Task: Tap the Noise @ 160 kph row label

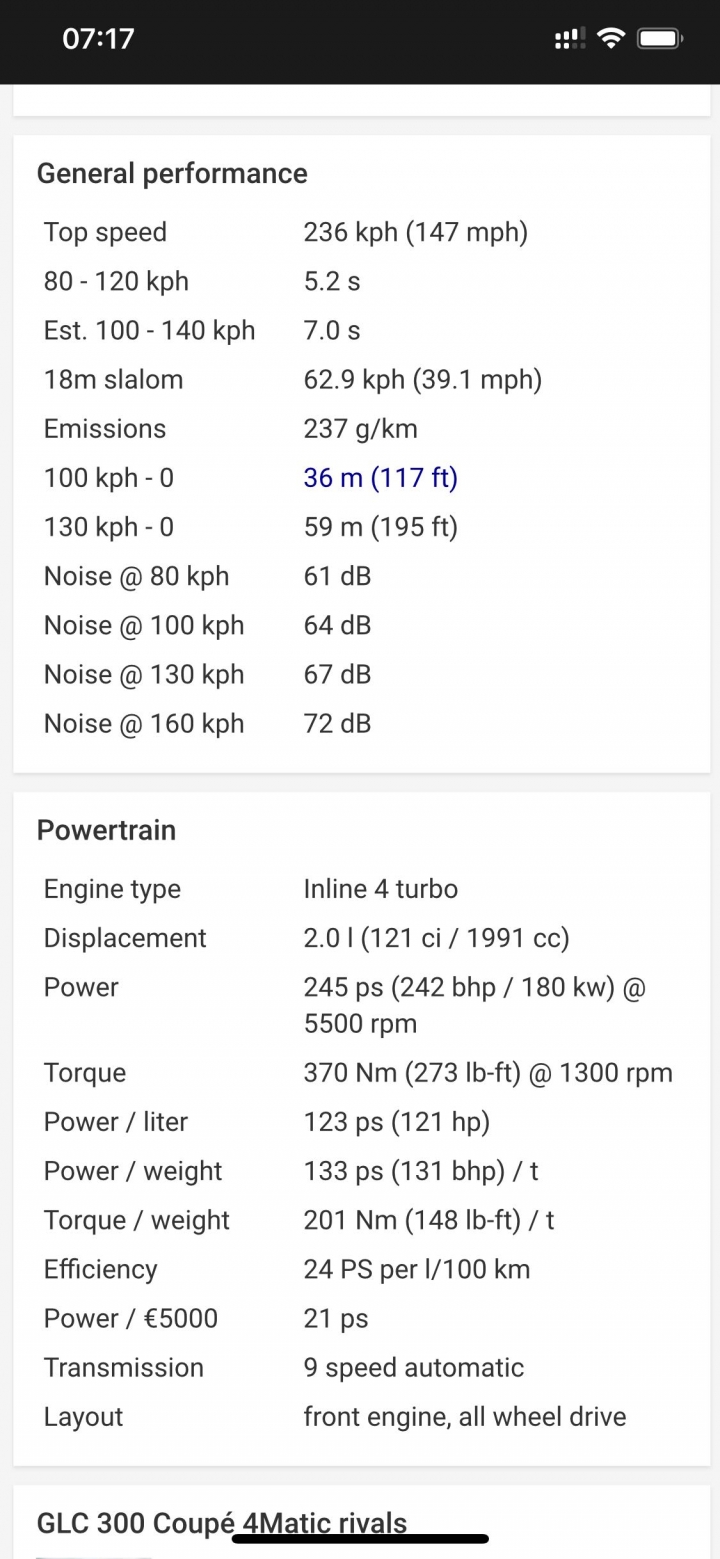Action: 144,724
